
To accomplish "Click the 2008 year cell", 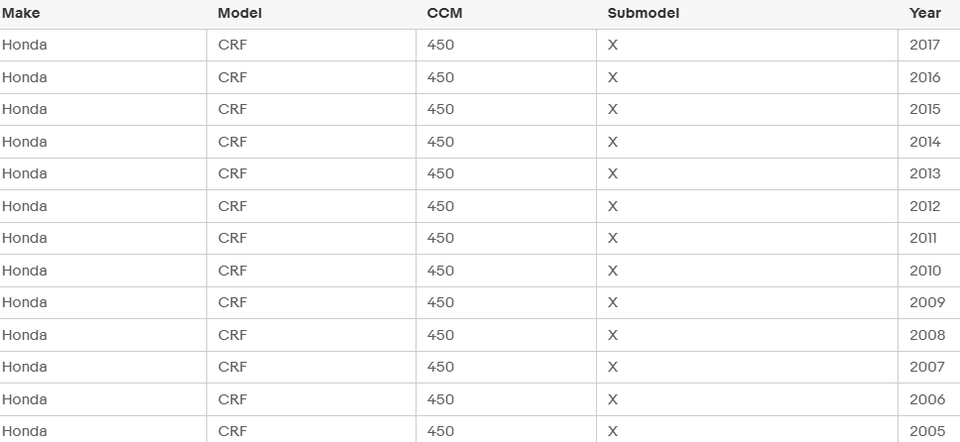I will coord(925,335).
